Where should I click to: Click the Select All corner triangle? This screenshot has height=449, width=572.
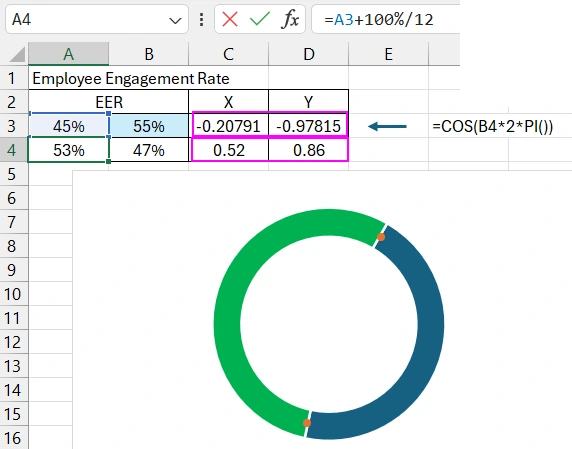[17, 54]
